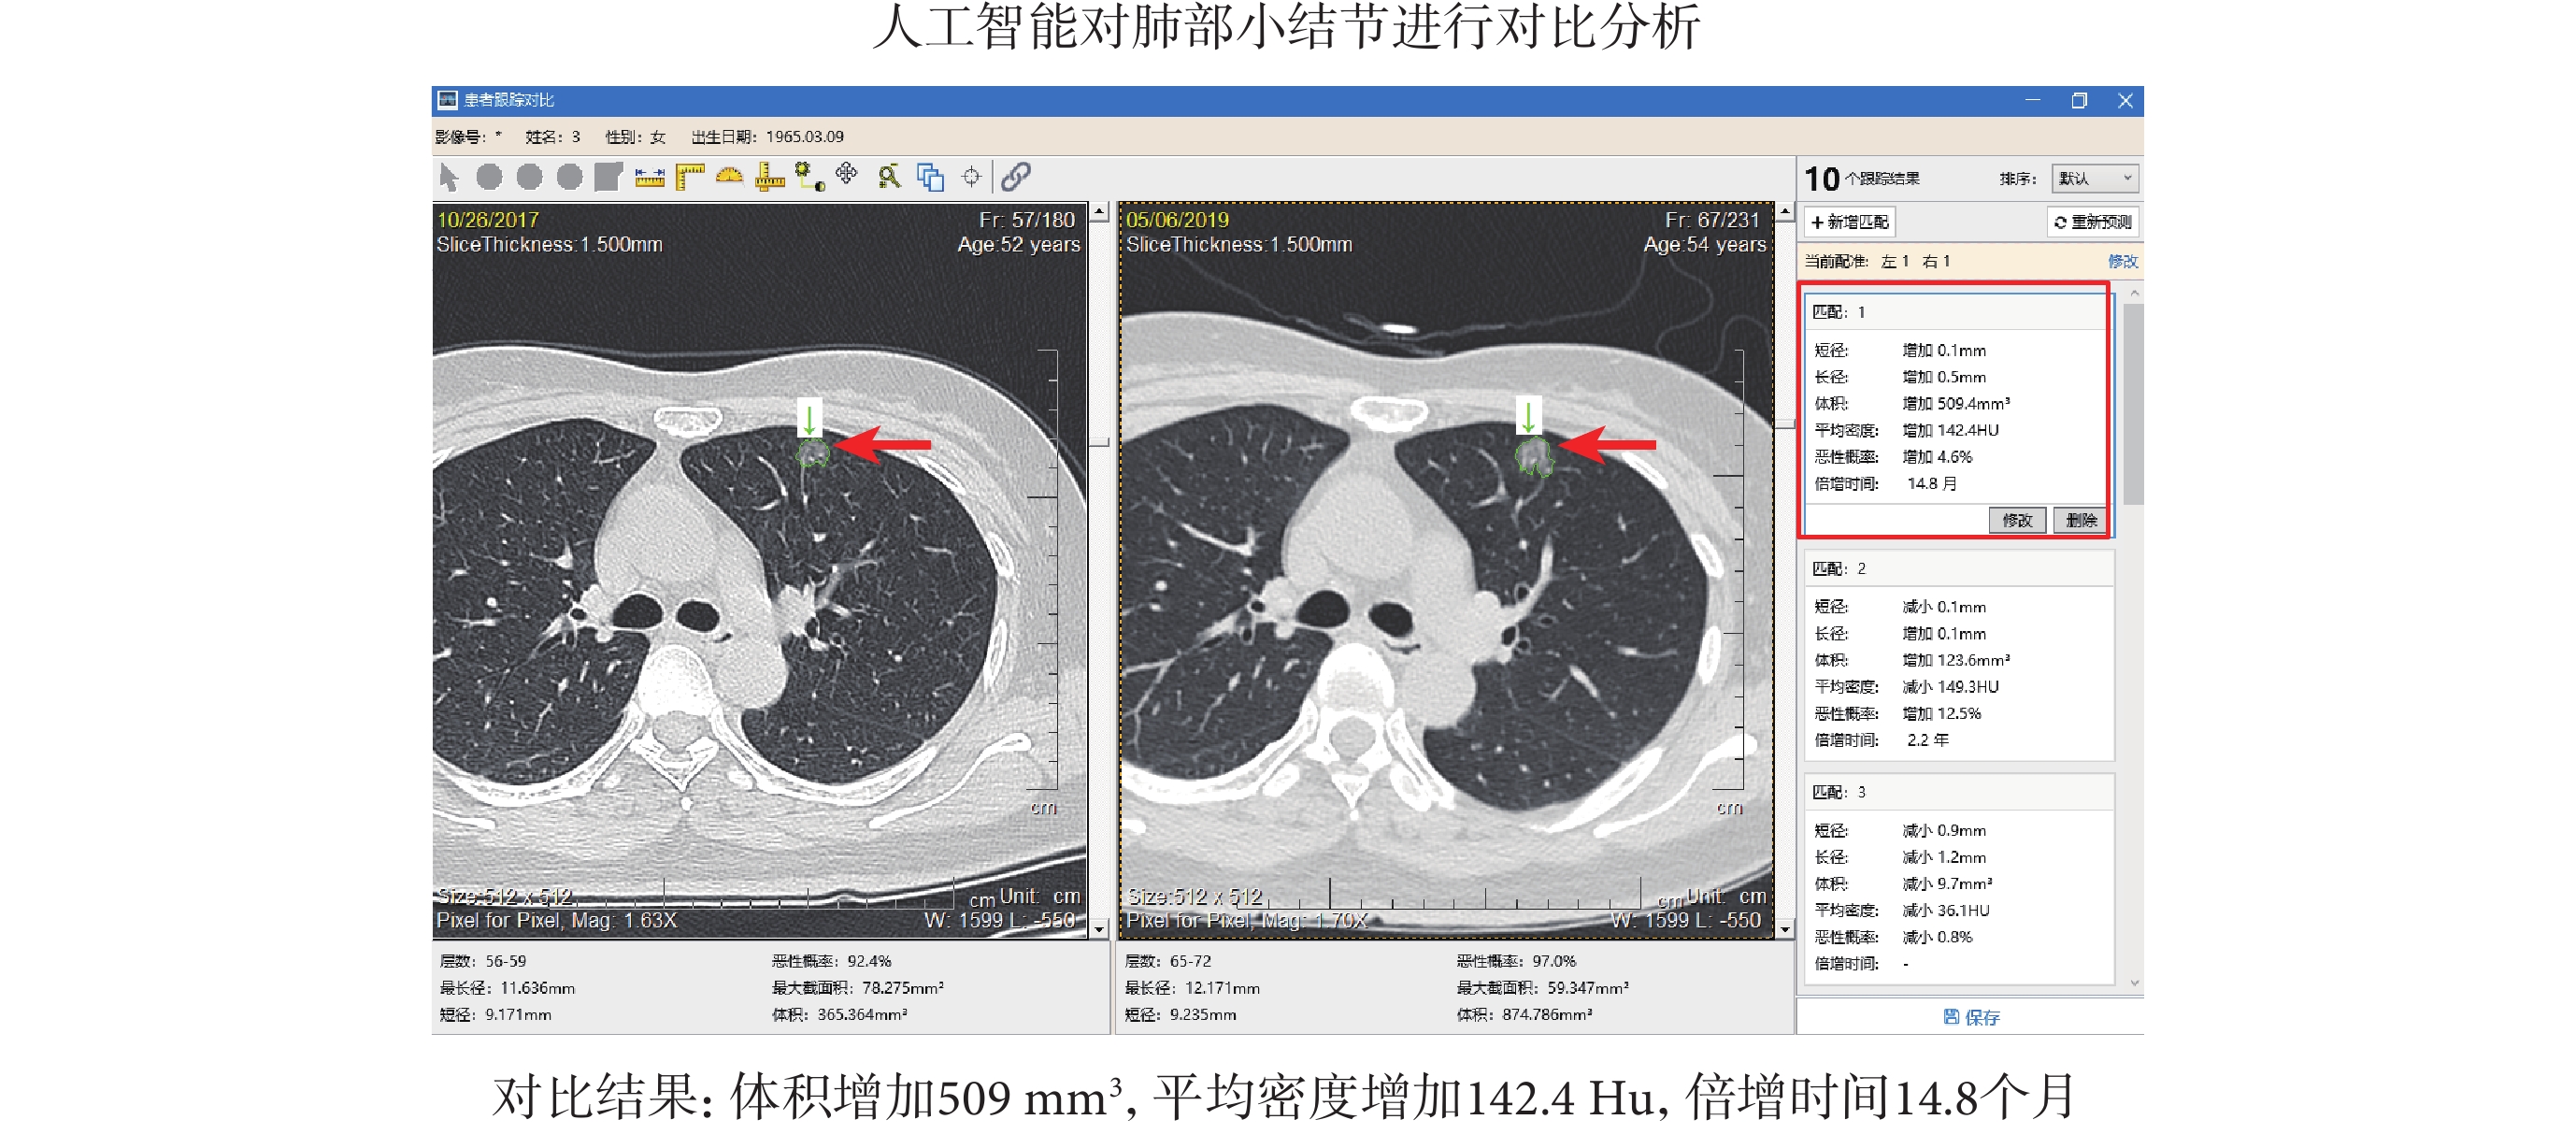Activate the four-arrow pan tool
The image size is (2576, 1134).
847,175
